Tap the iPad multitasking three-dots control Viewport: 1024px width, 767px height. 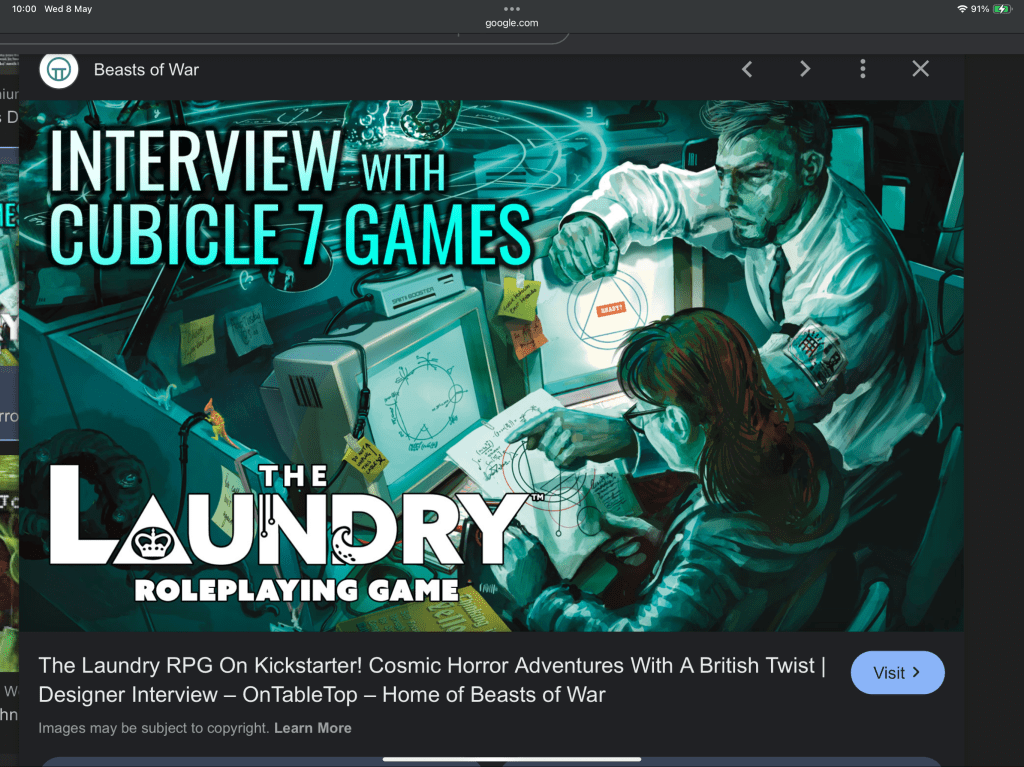pos(512,8)
